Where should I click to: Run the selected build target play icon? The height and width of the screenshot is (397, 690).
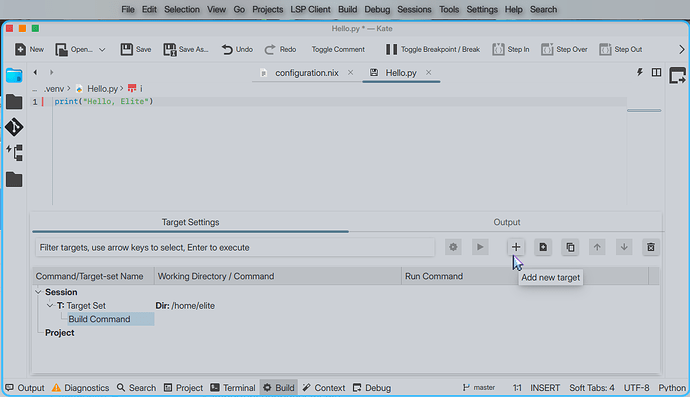480,247
